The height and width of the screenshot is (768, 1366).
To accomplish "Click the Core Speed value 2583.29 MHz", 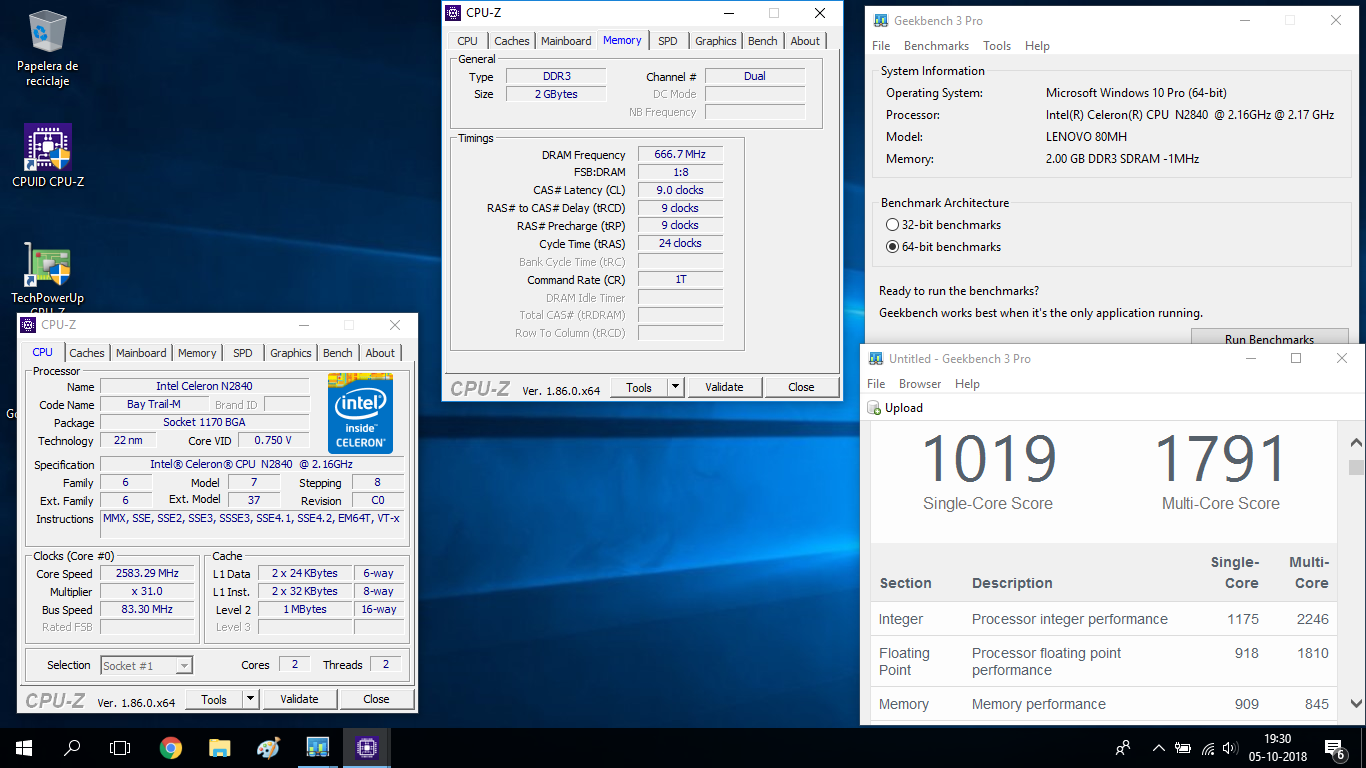I will 148,574.
